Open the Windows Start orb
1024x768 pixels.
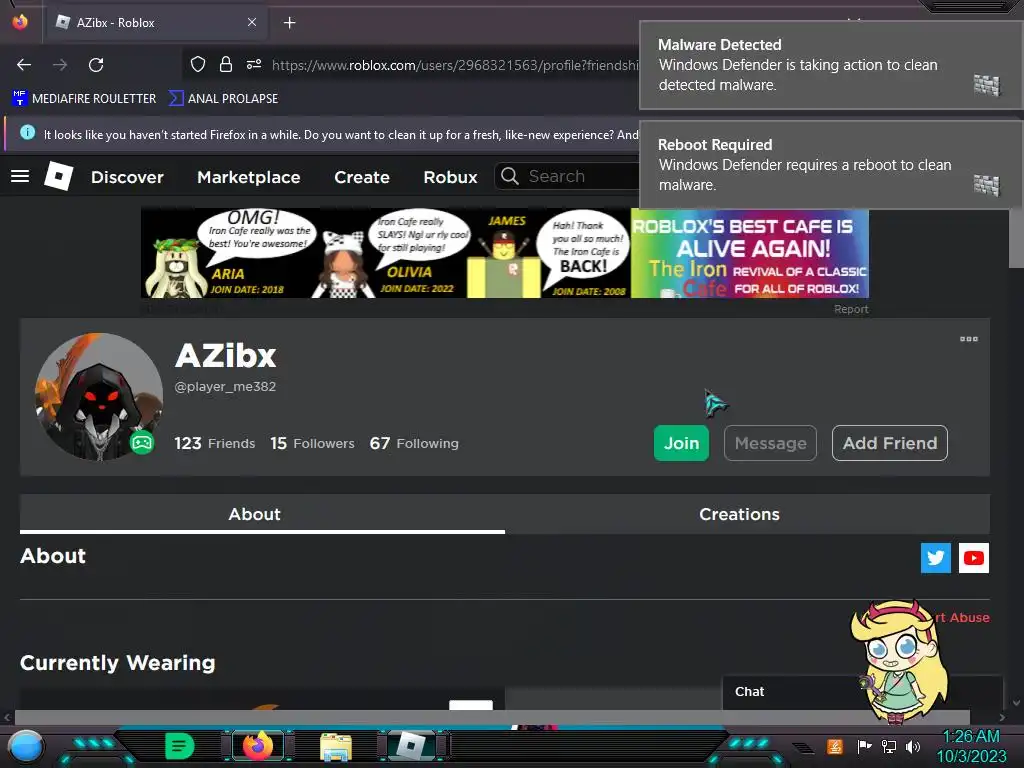tap(26, 748)
